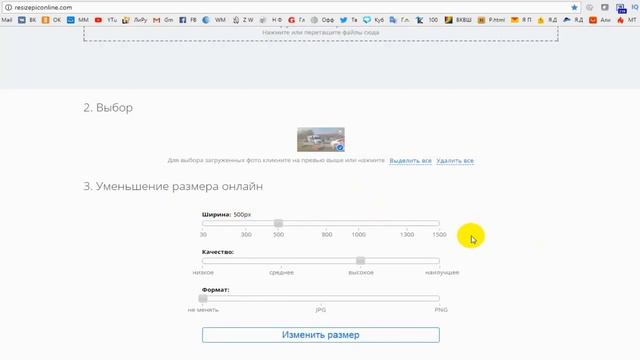The image size is (640, 360).
Task: Open the Гл Google bookmark
Action: (296, 20)
